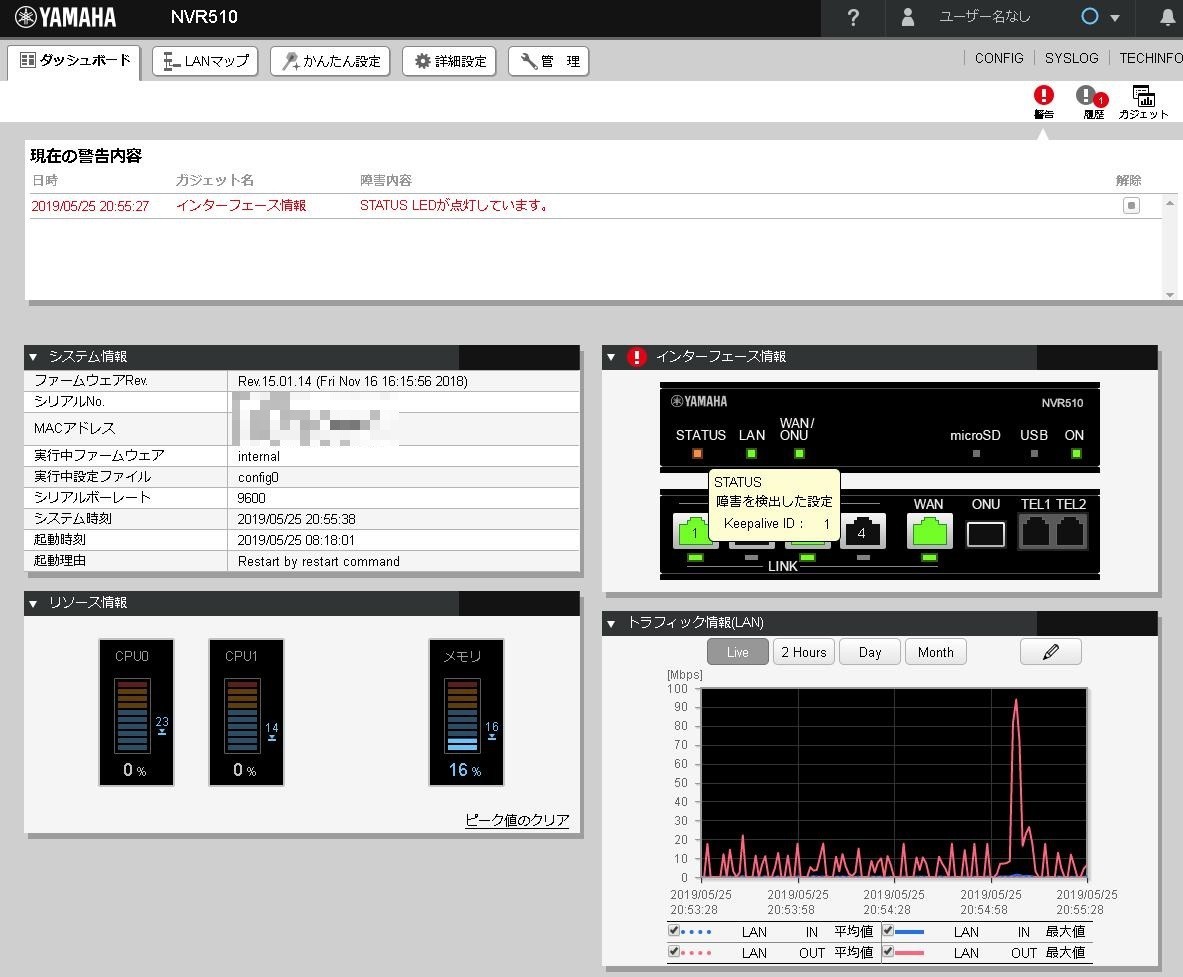Open the 詳細設定 tab
Screen dimensions: 1183x977
click(450, 61)
